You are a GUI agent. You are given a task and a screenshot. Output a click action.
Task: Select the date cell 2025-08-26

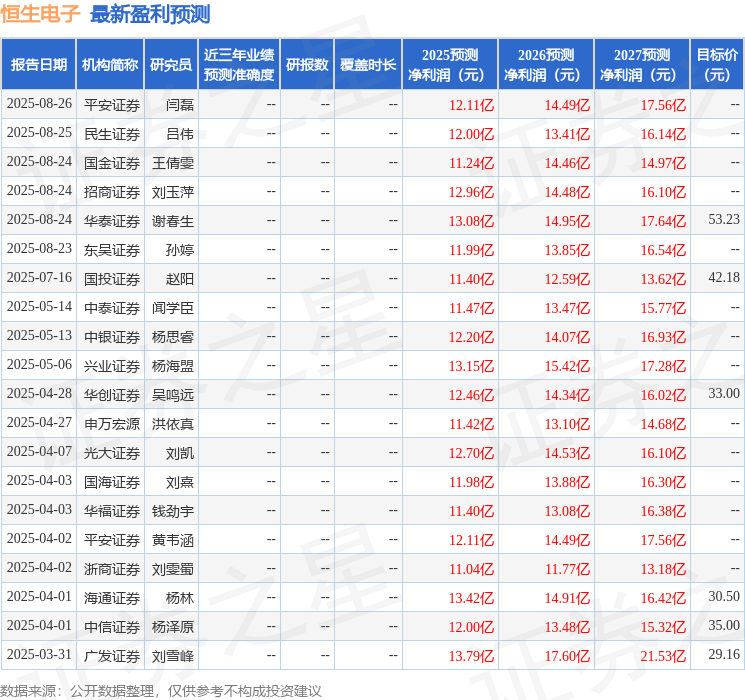click(39, 104)
